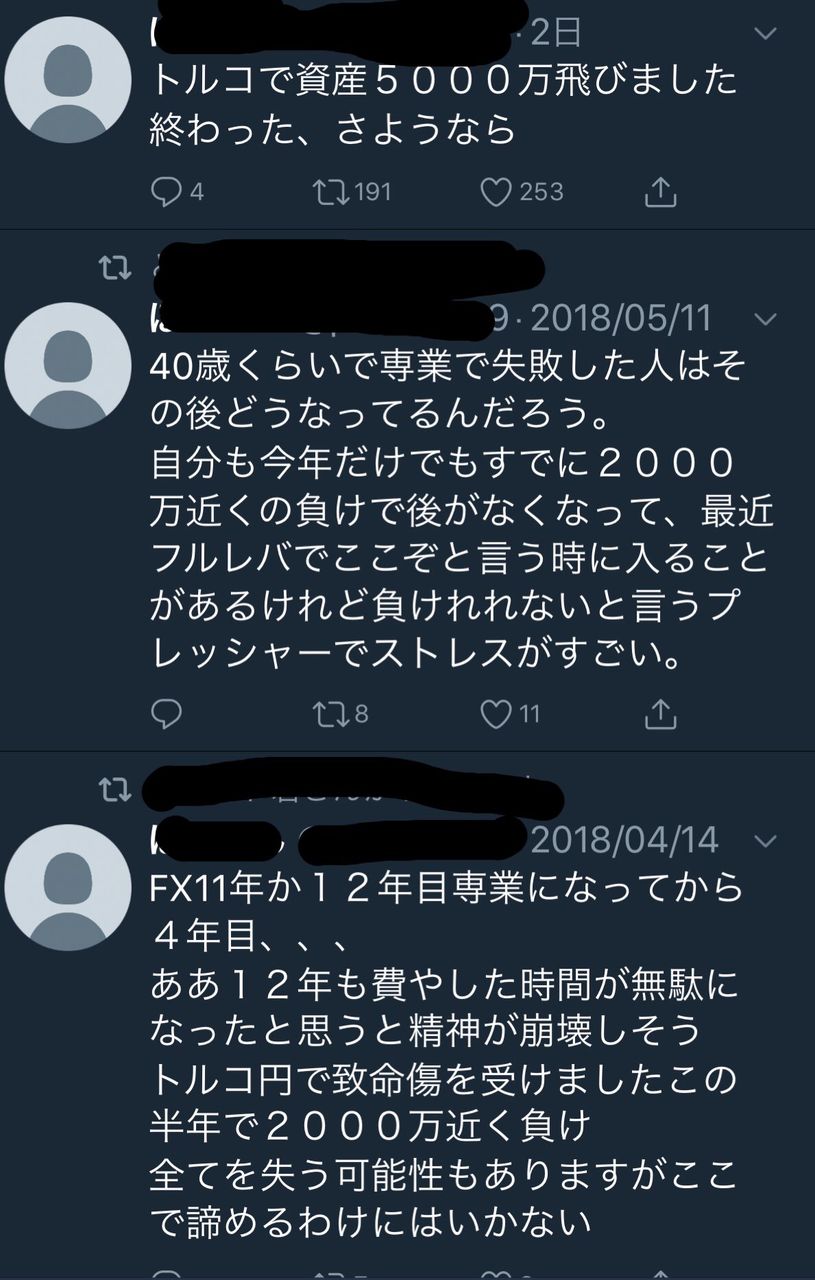815x1280 pixels.
Task: Tap the 2018/04/14 date timestamp
Action: click(x=624, y=839)
